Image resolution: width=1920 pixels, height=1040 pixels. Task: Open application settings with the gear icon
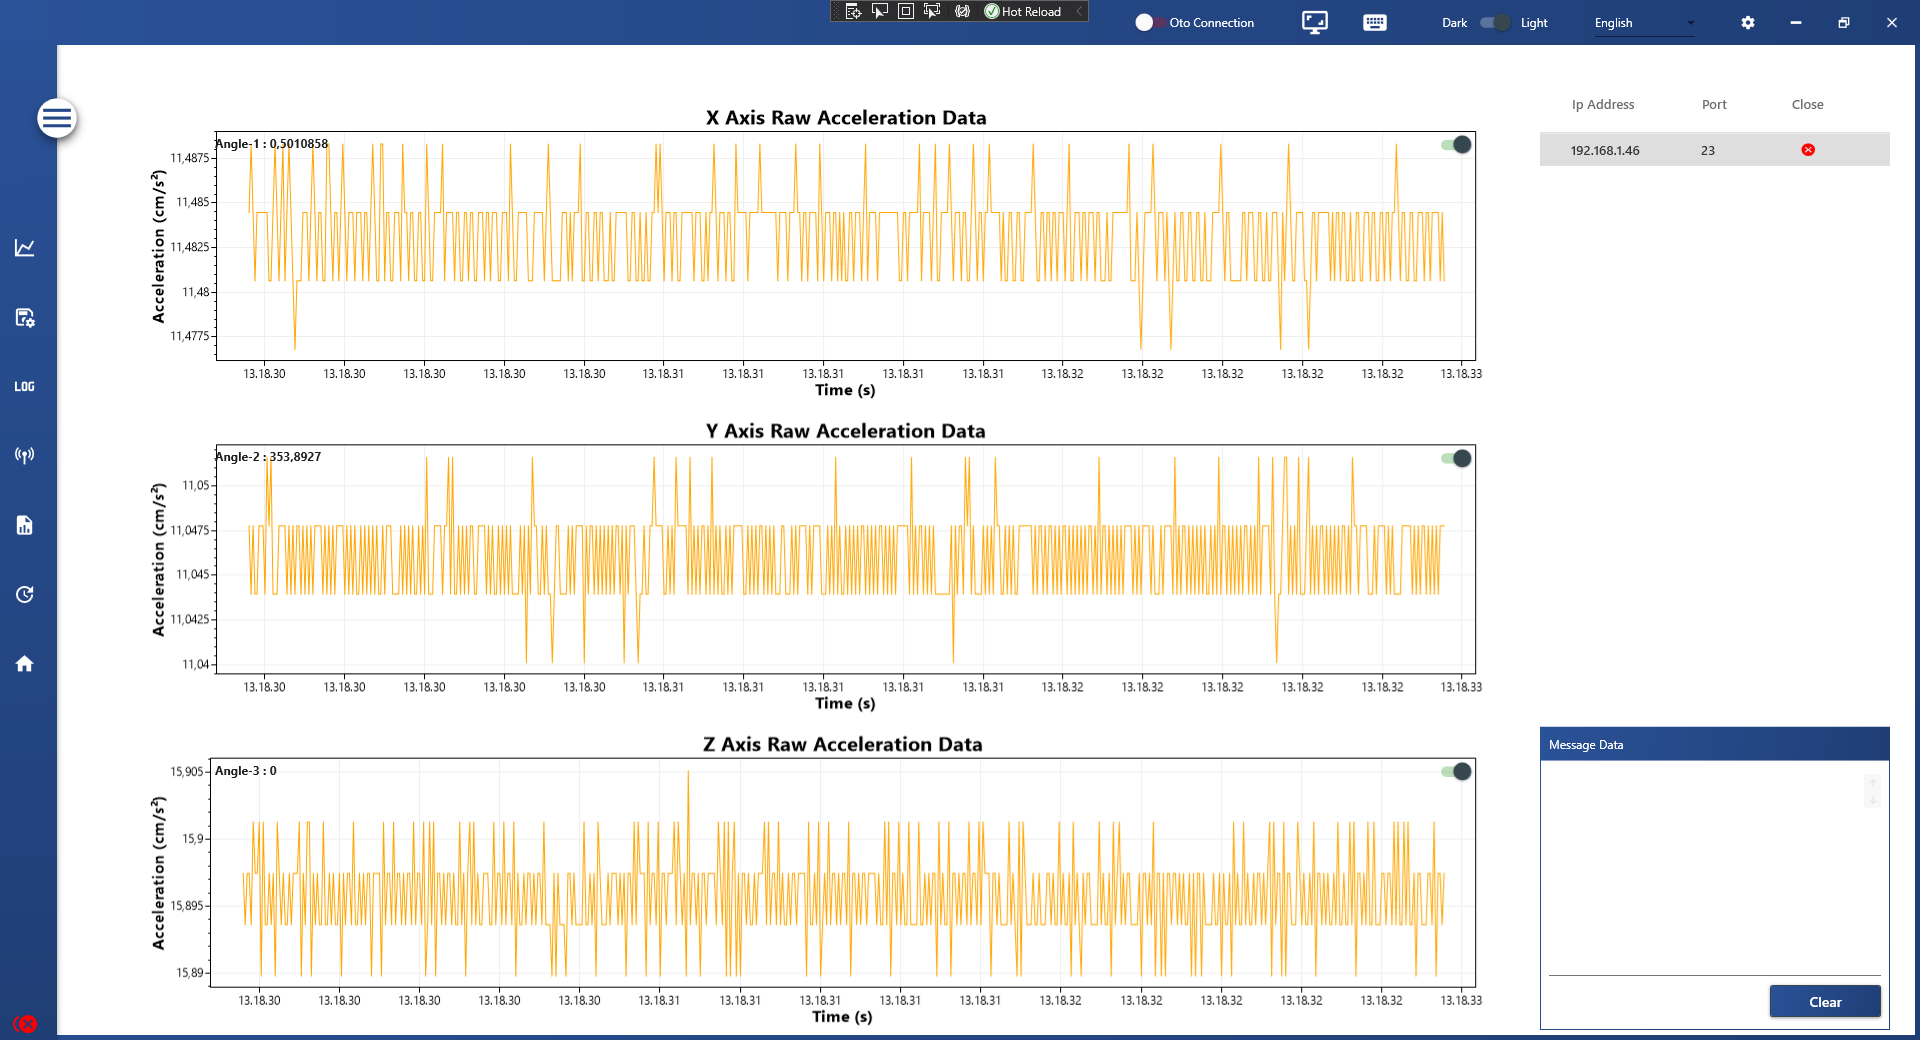click(1747, 22)
